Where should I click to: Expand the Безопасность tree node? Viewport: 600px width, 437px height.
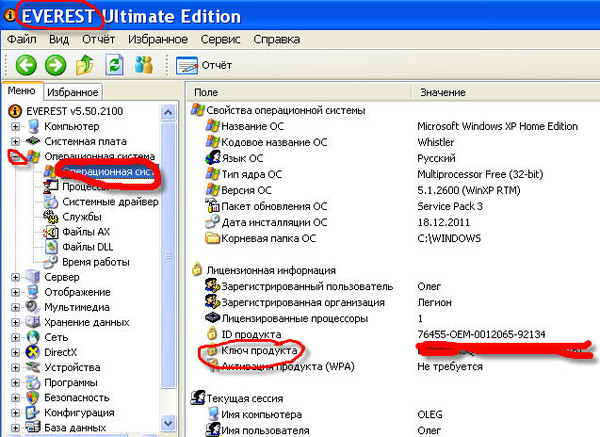(x=15, y=398)
